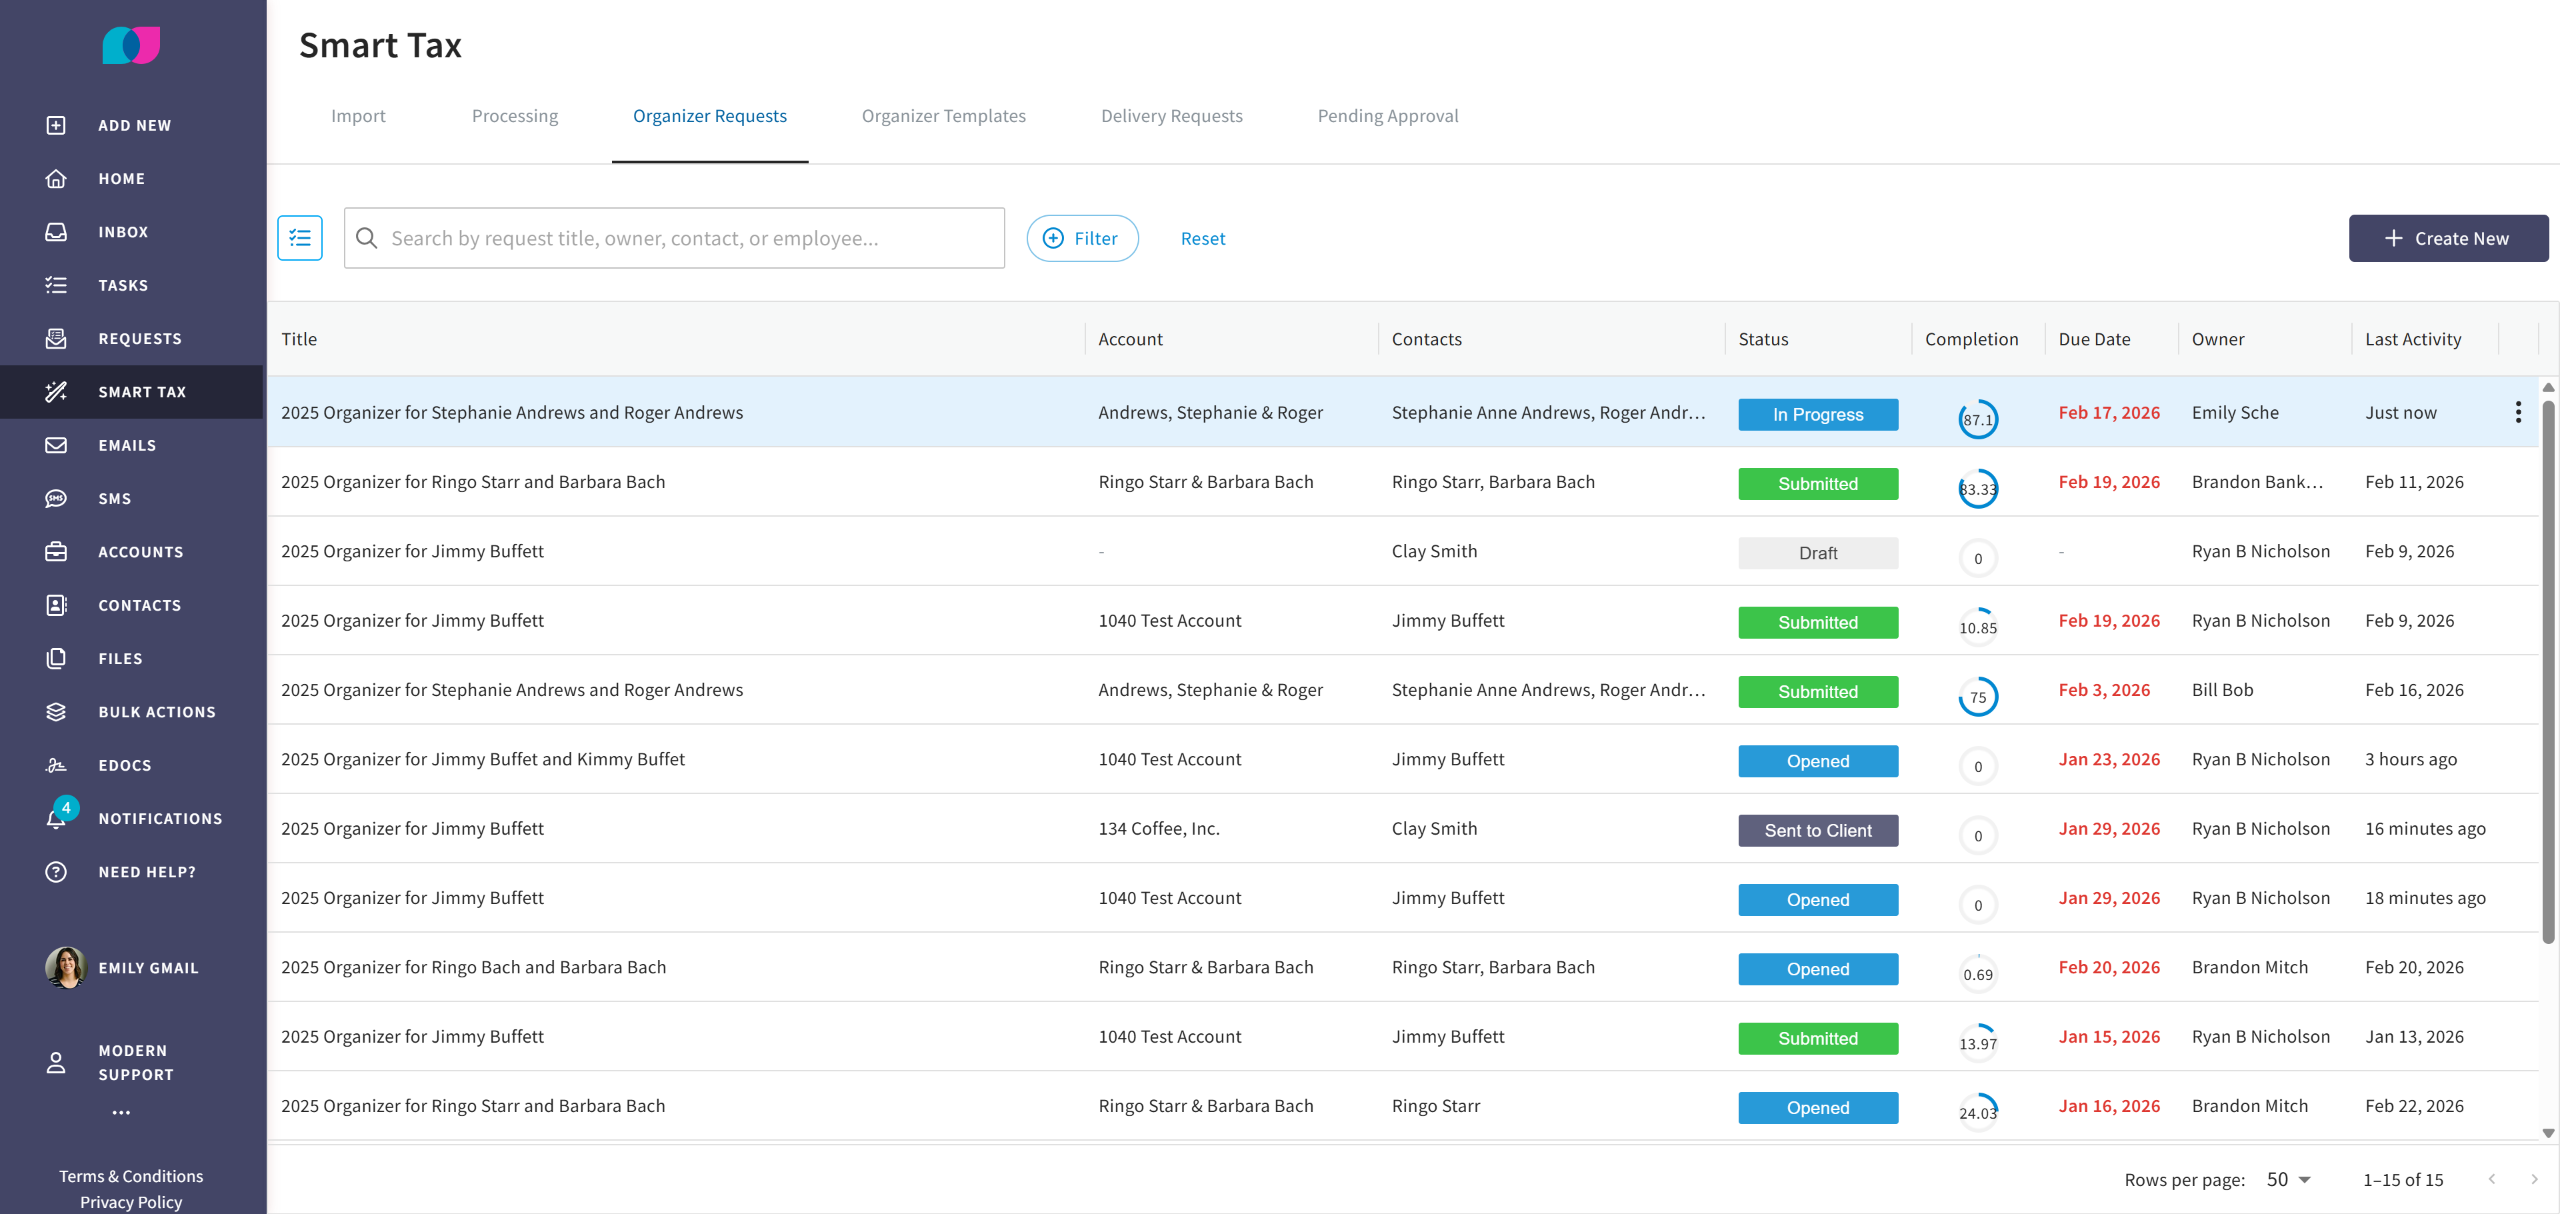Open the Accounts briefcase icon
2560x1214 pixels.
point(56,552)
